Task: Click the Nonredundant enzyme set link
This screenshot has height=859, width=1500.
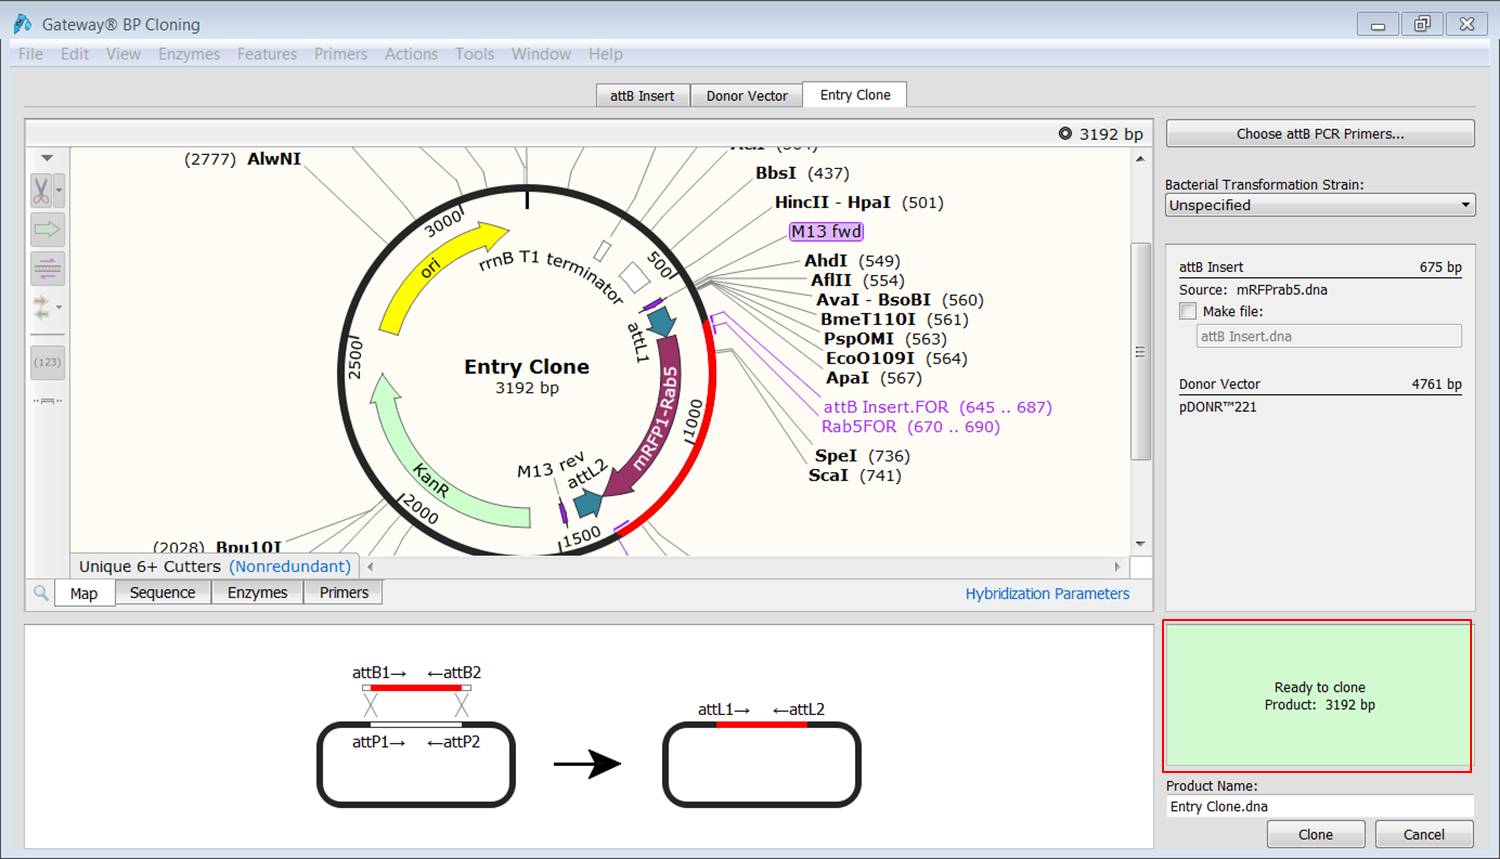Action: point(290,566)
